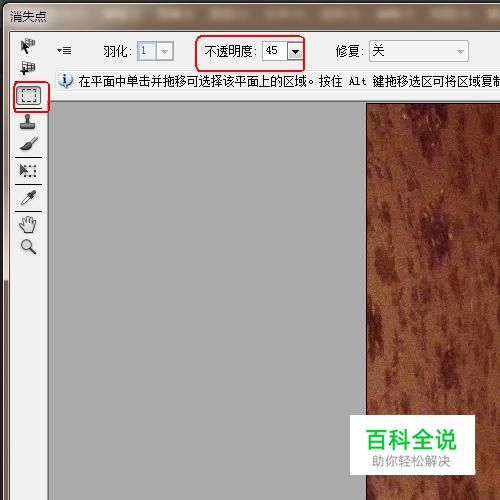Click the 消失点 window title
This screenshot has width=500, height=500.
point(28,16)
